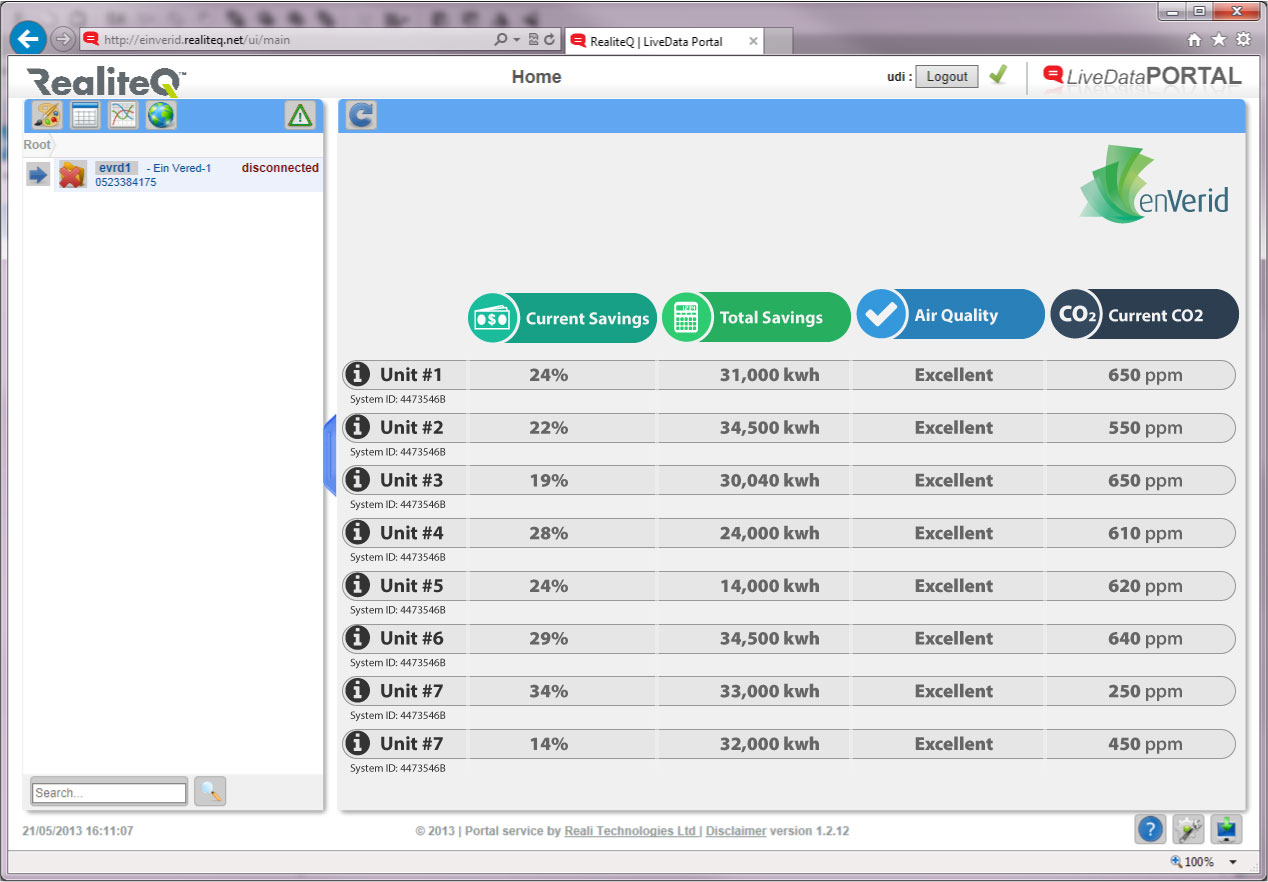Click the disconnected status text for evrd1
Screen dimensions: 1268x882
pyautogui.click(x=280, y=168)
